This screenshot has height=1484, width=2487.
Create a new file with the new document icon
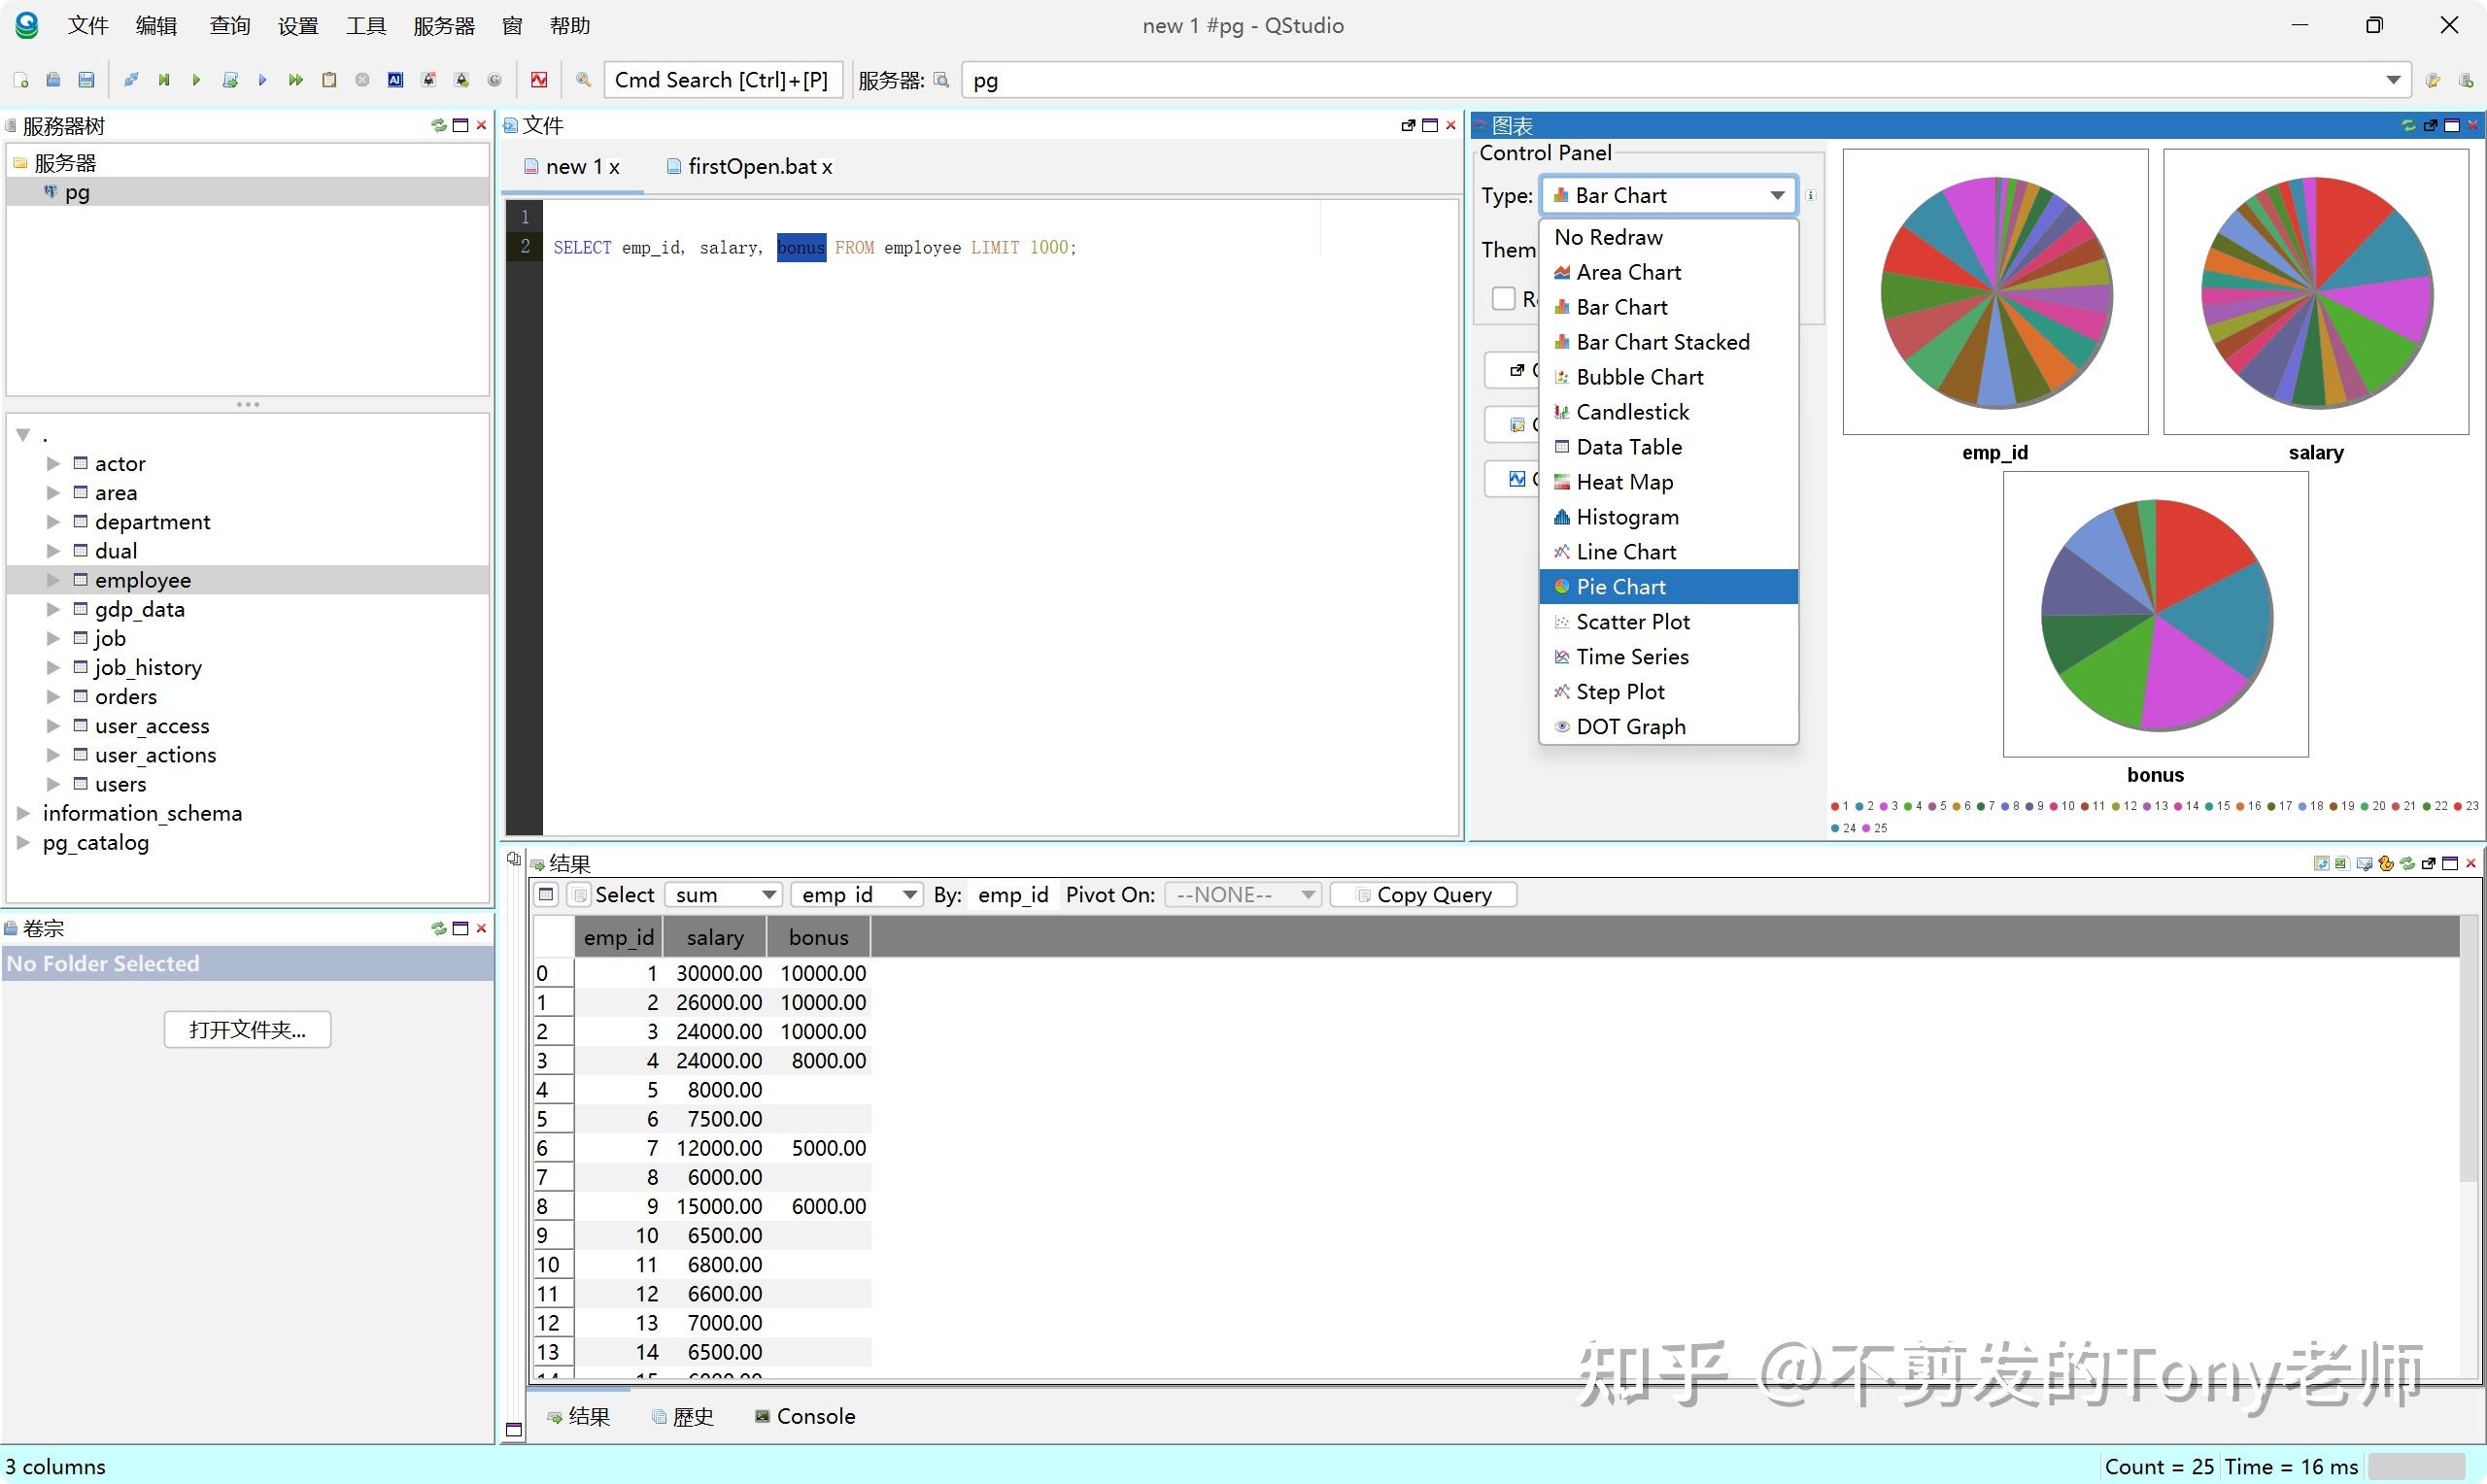22,80
